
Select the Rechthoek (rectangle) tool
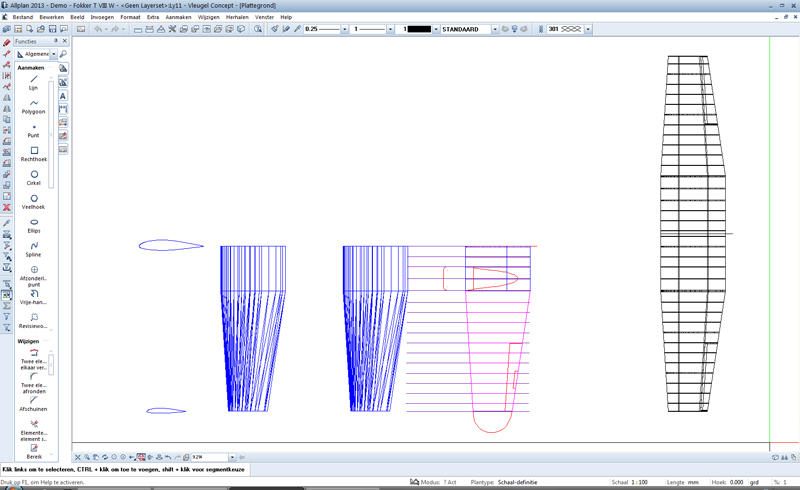[33, 154]
